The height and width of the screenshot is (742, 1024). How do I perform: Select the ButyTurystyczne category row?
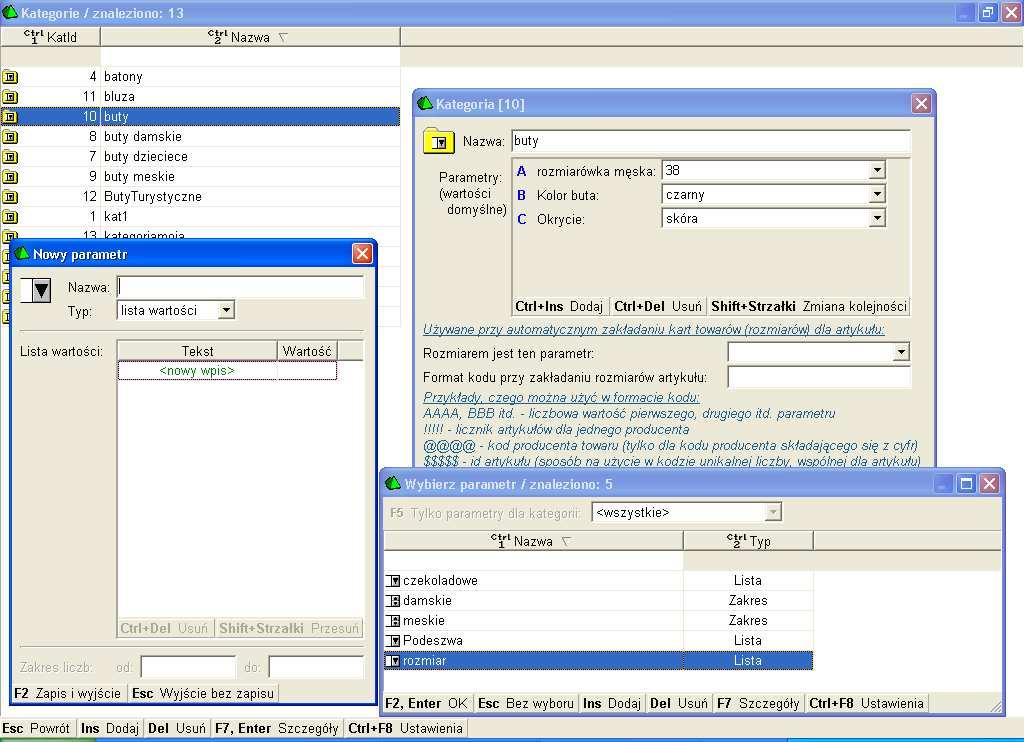tap(200, 197)
